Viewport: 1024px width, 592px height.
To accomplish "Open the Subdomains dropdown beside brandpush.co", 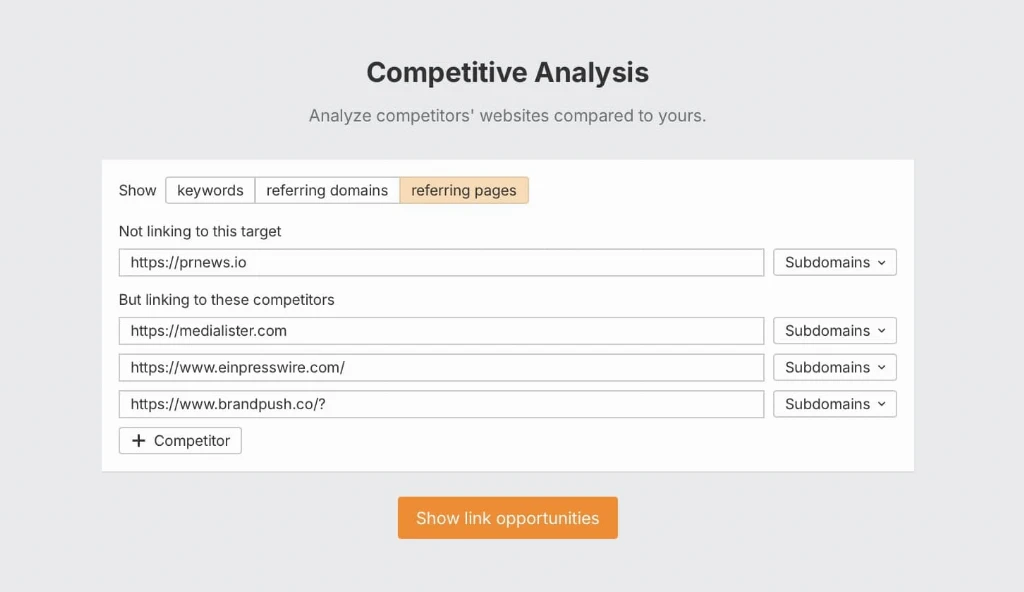I will [x=835, y=404].
